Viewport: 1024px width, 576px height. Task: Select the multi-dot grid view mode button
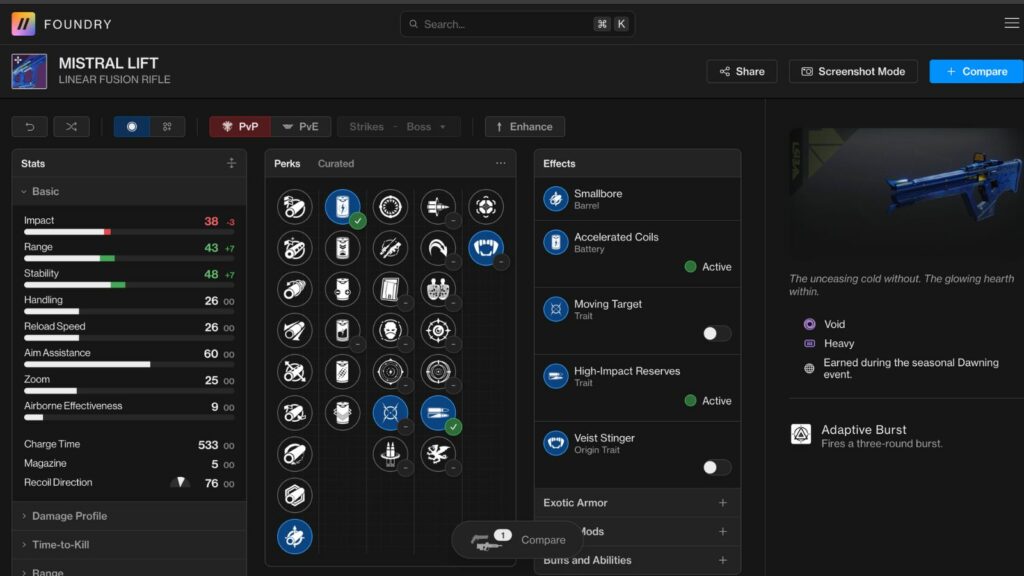pyautogui.click(x=167, y=127)
